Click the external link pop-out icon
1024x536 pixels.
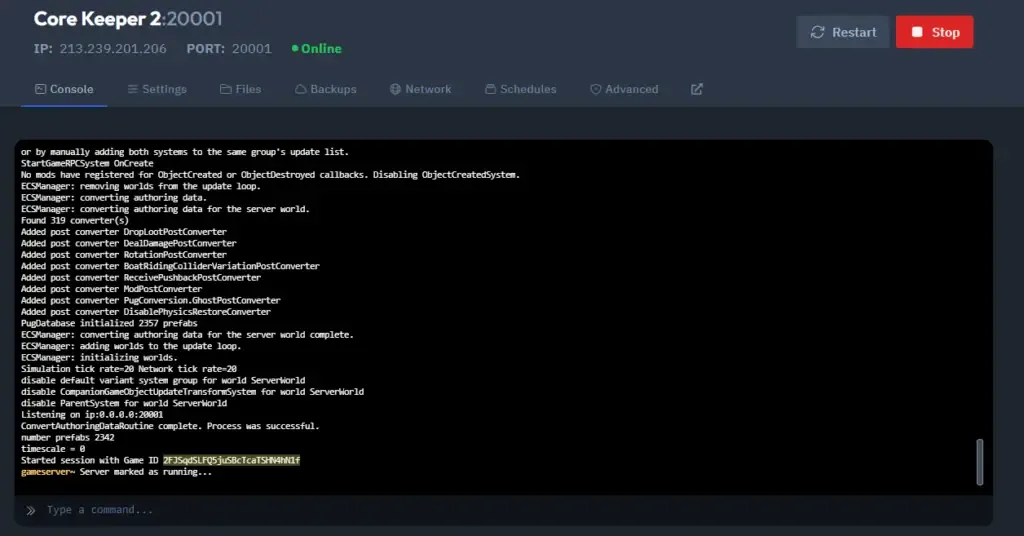[697, 89]
